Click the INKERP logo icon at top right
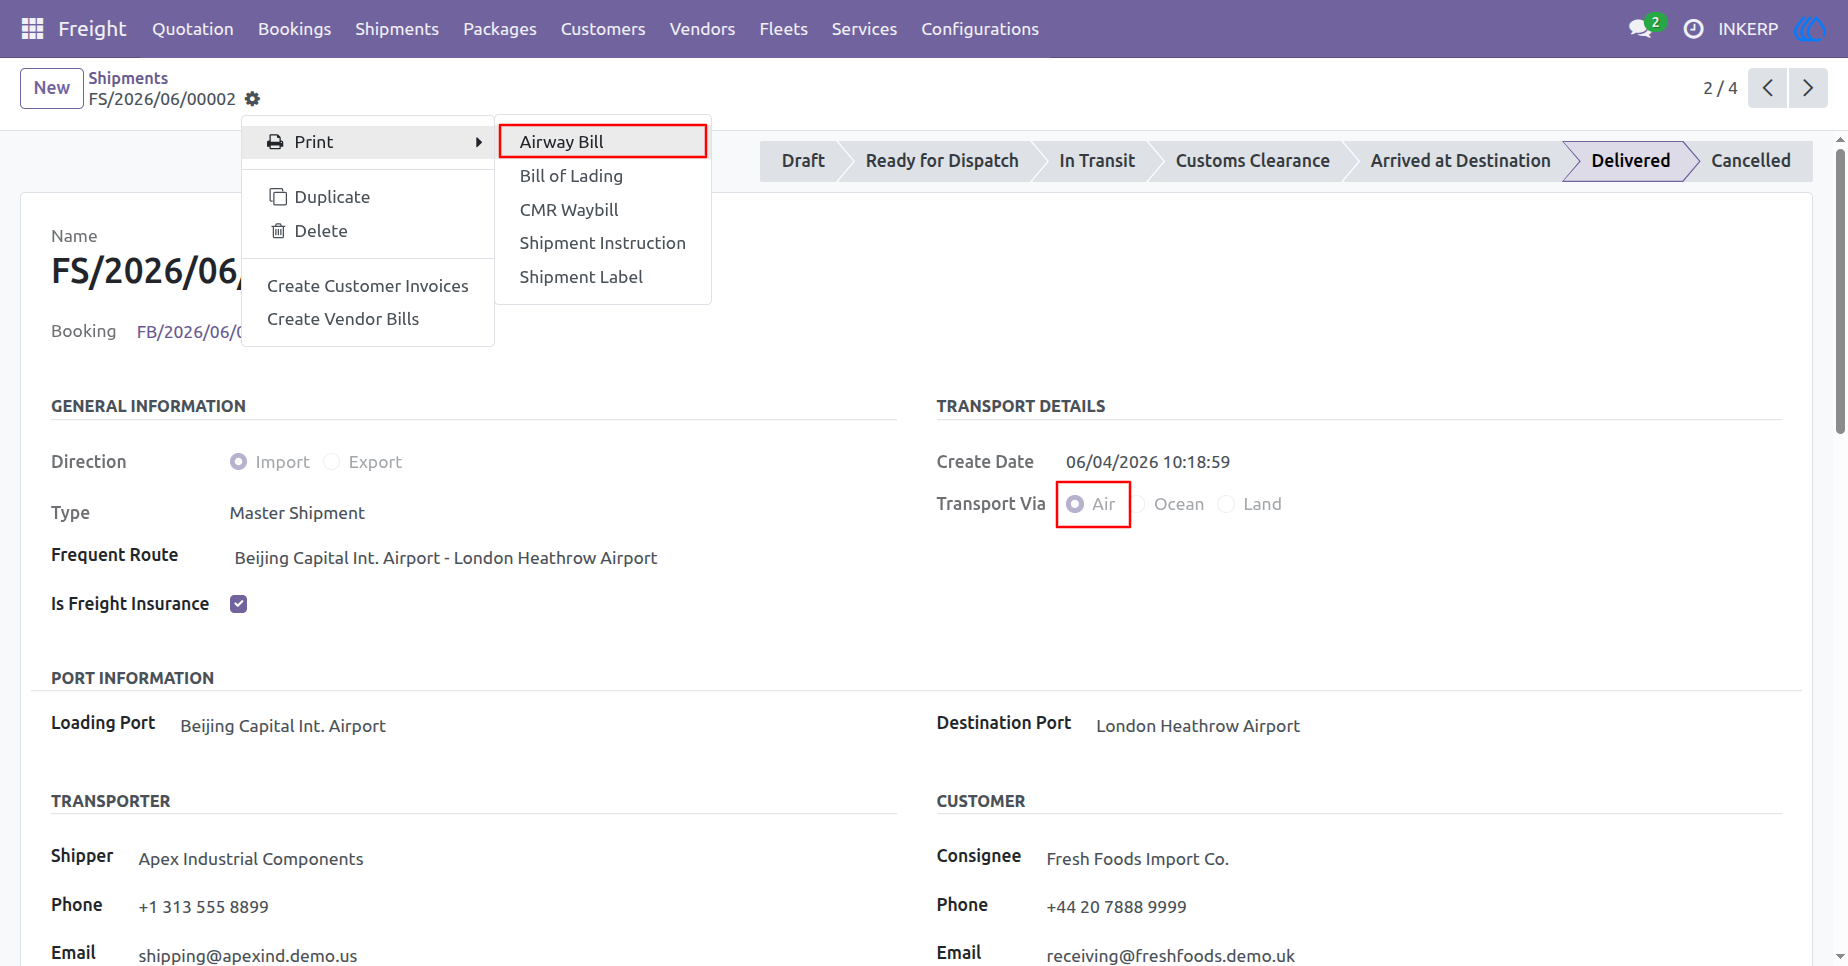 1810,29
